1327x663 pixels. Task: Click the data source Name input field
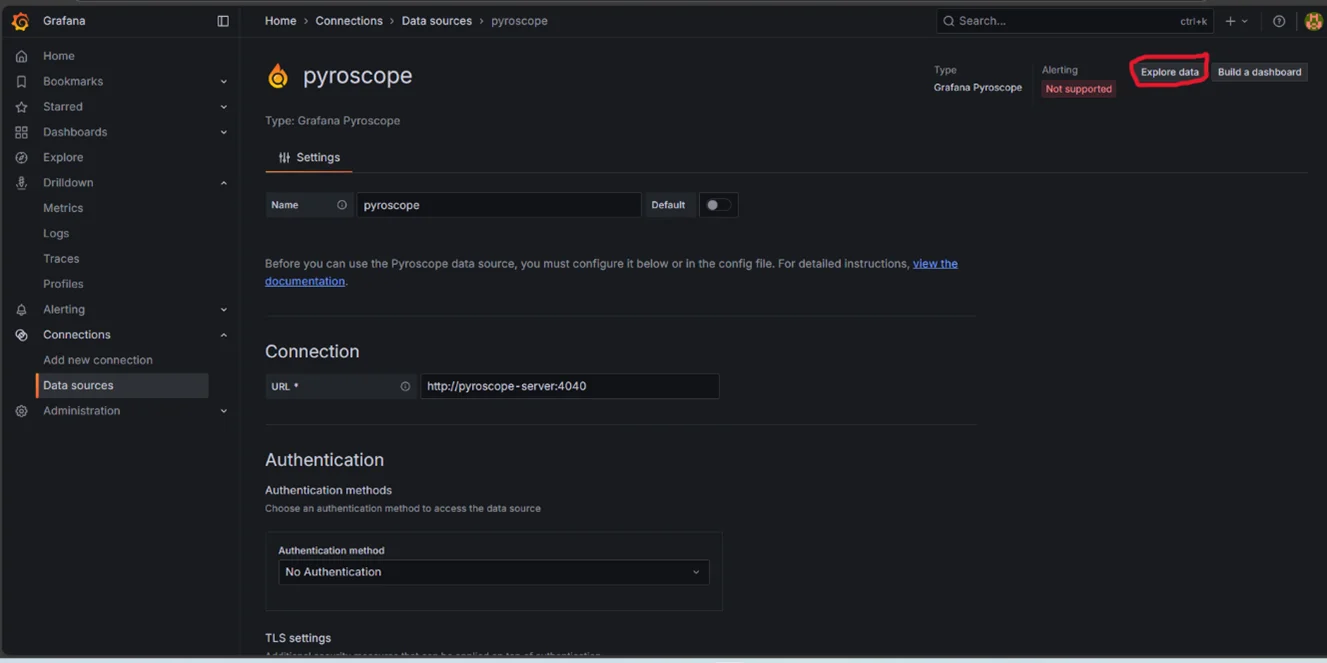pyautogui.click(x=499, y=205)
